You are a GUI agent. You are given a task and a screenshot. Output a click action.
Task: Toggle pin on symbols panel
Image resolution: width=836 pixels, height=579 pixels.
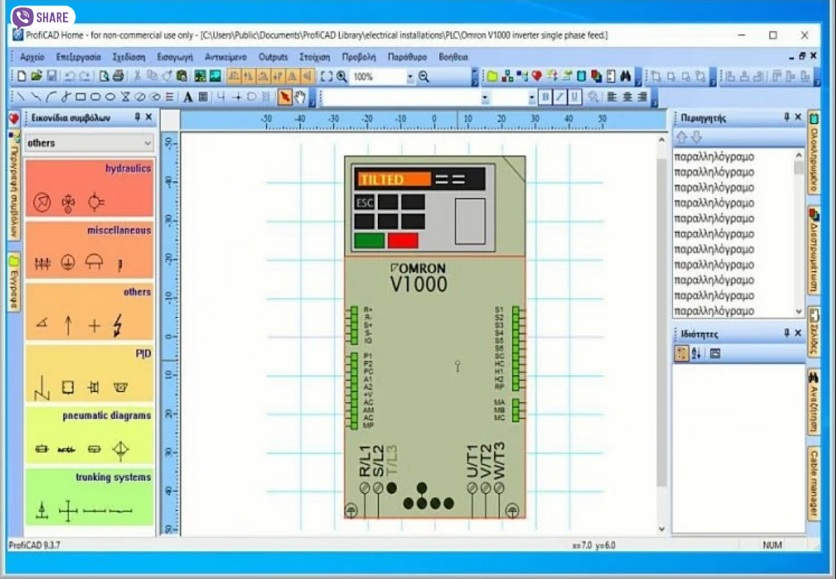pos(137,117)
